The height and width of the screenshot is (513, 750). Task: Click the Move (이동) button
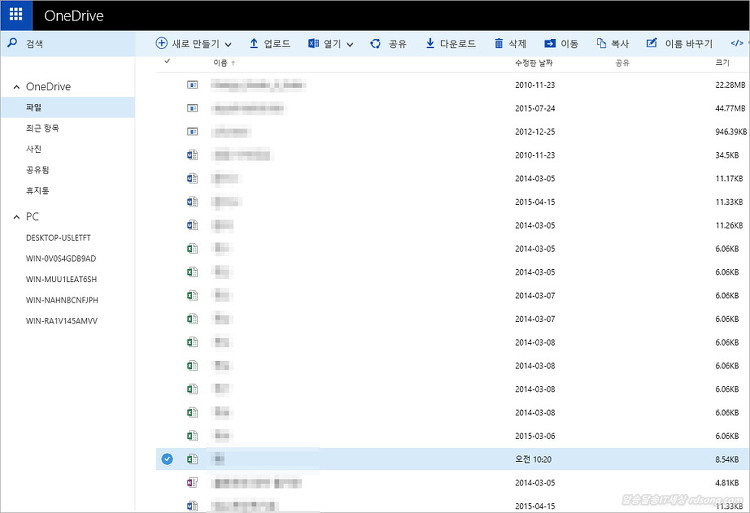click(562, 44)
